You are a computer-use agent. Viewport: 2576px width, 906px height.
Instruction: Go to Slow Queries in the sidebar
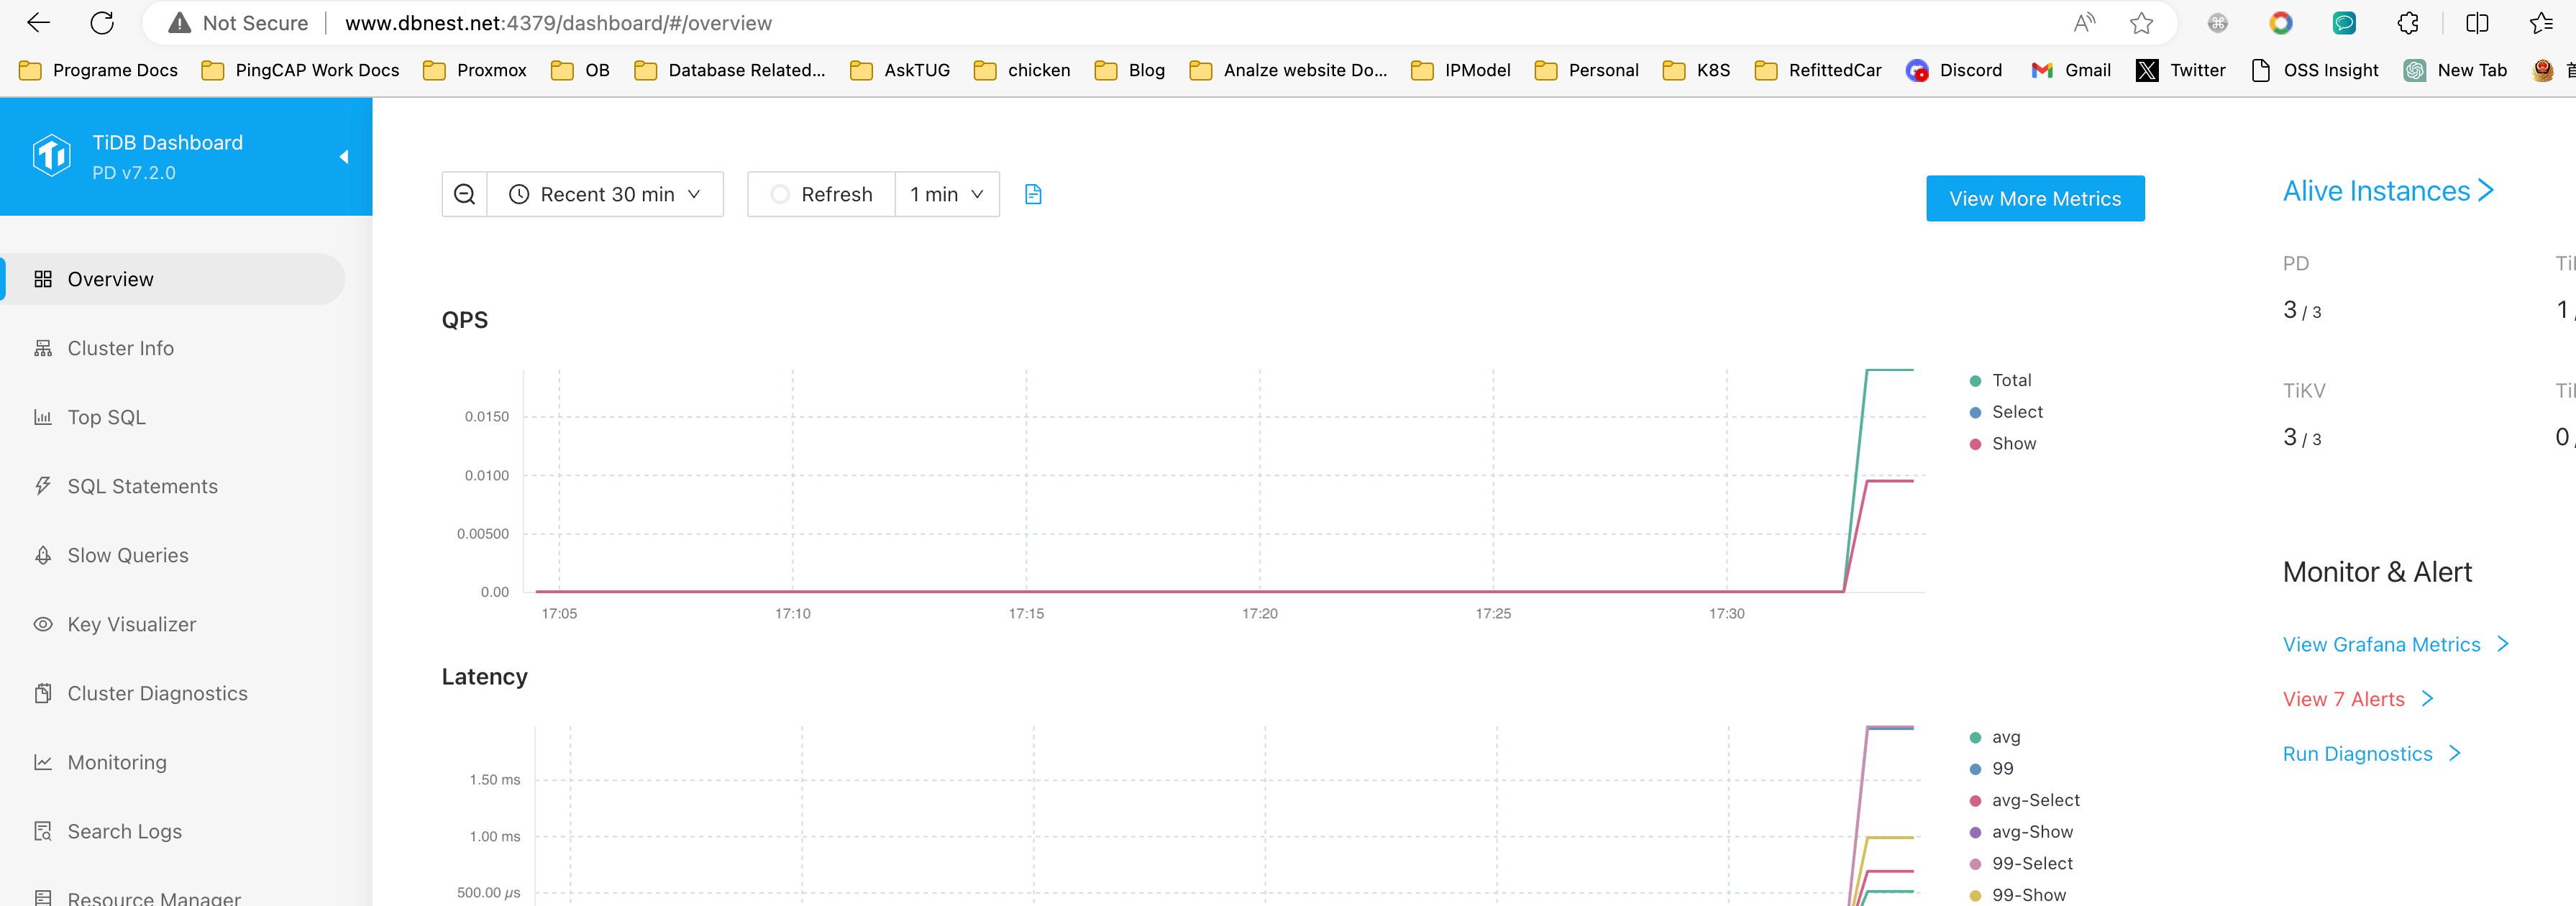[127, 555]
